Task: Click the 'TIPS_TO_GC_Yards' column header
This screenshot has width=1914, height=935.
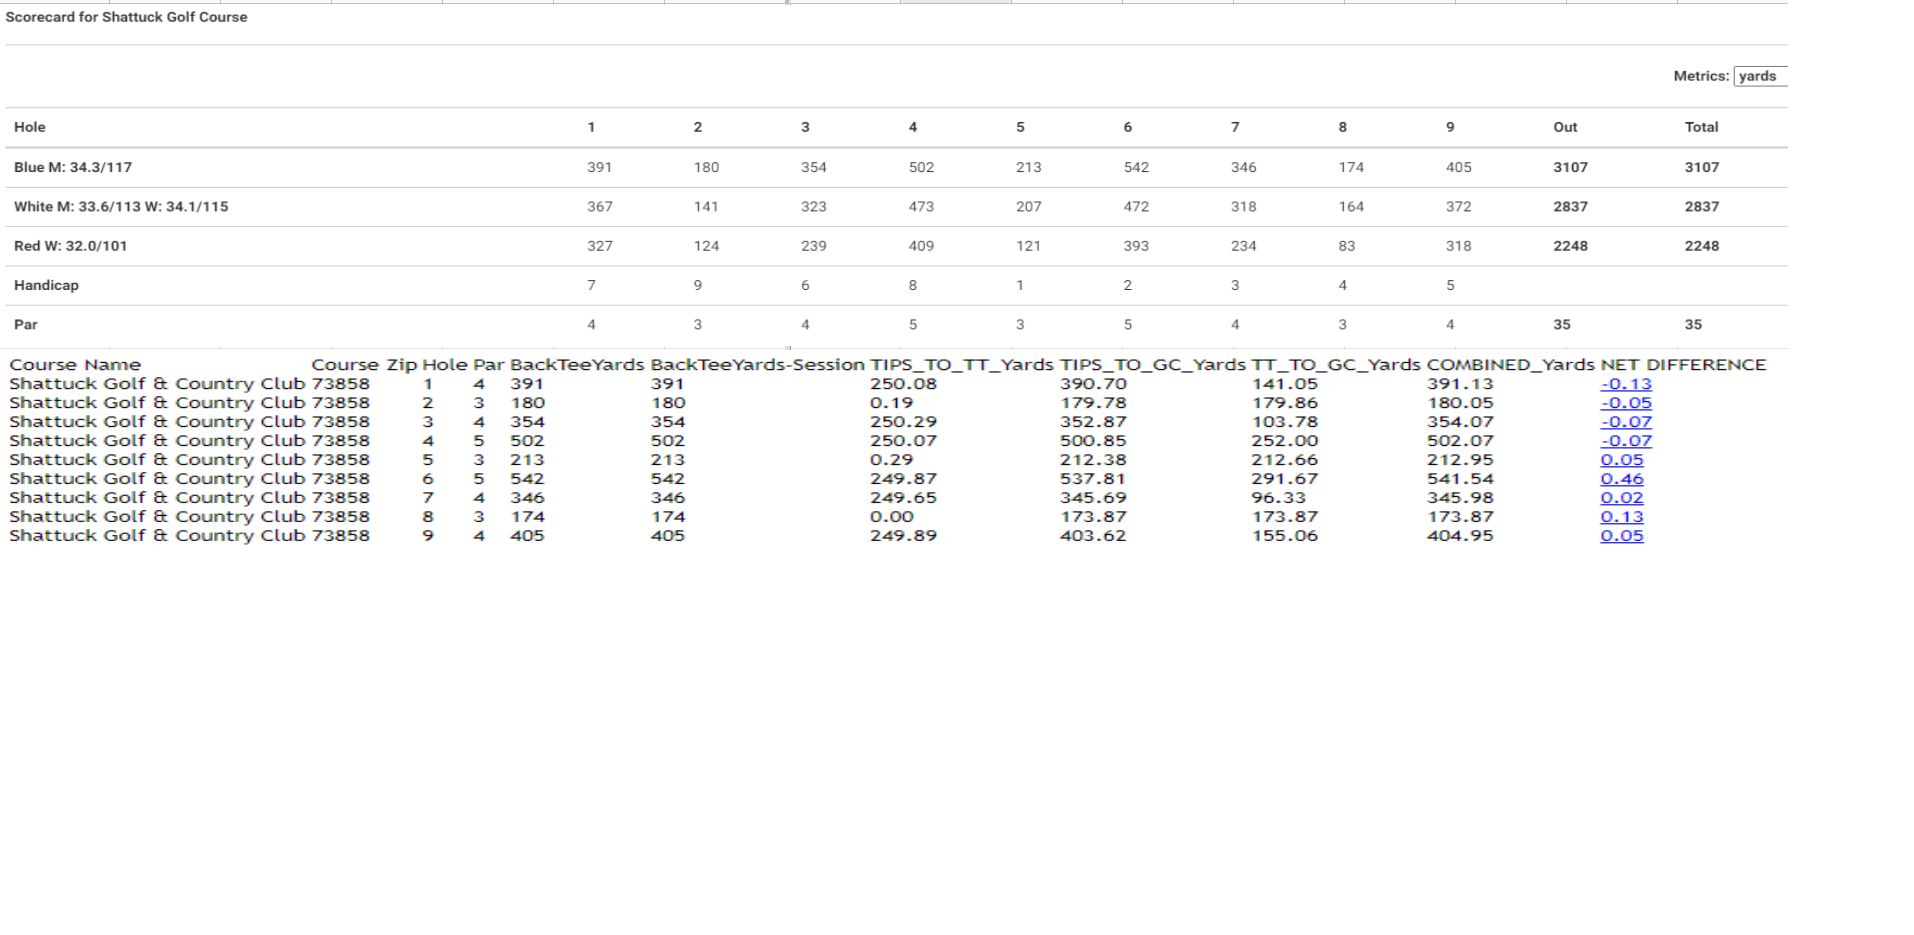Action: [x=1153, y=365]
